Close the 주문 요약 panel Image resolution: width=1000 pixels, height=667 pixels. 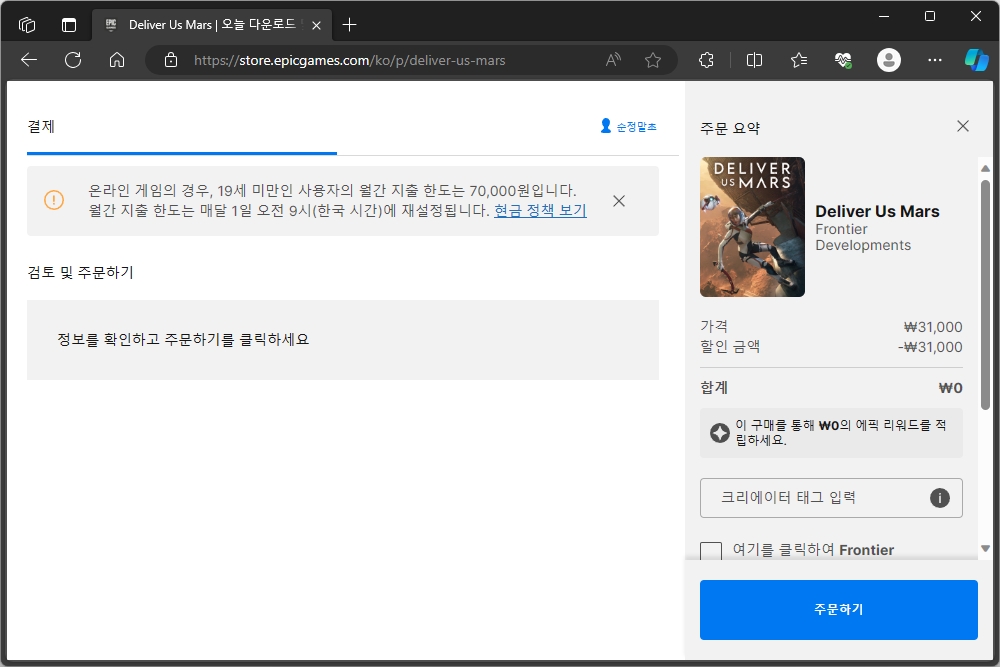(x=963, y=126)
